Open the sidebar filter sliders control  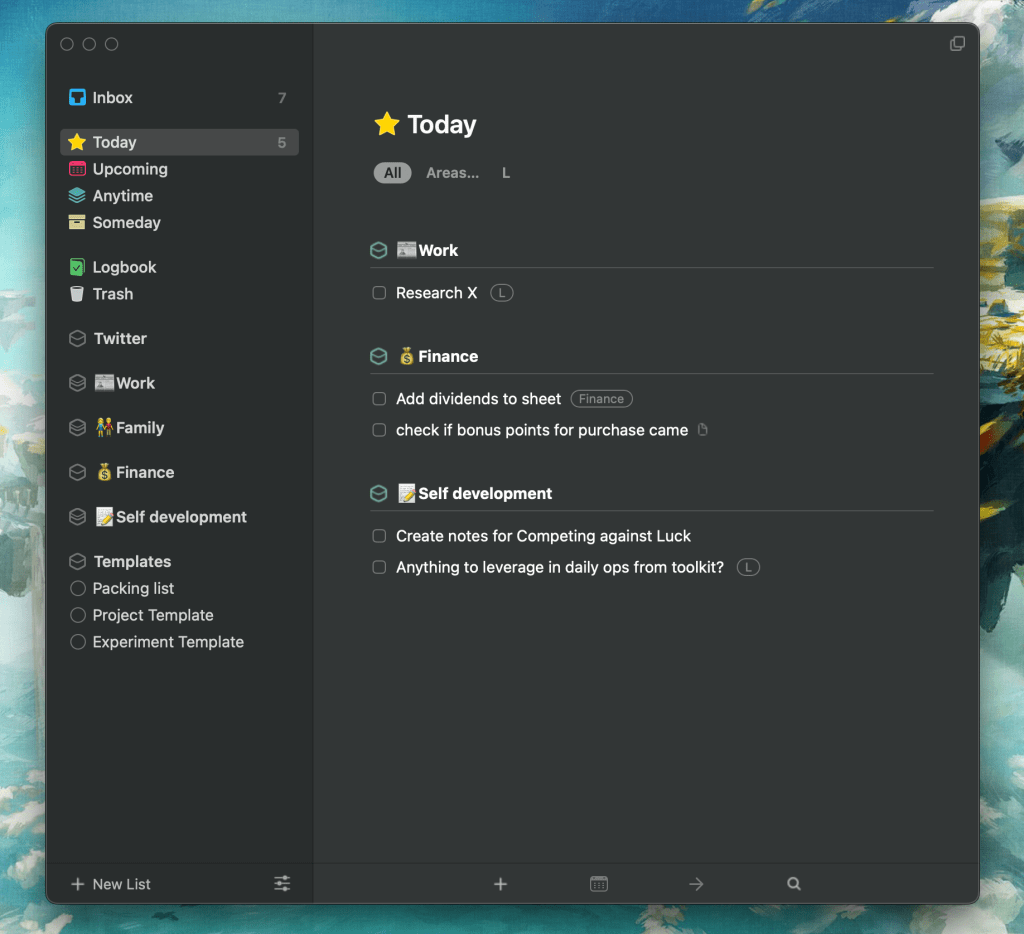(x=281, y=884)
